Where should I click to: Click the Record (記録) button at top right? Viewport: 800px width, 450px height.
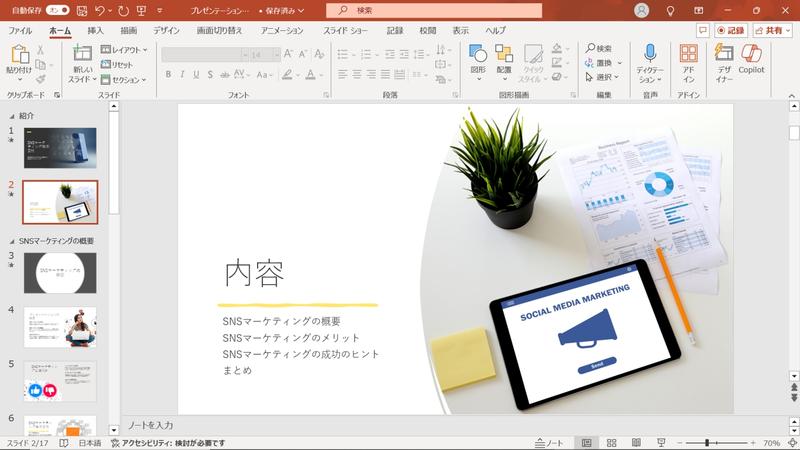click(x=731, y=31)
